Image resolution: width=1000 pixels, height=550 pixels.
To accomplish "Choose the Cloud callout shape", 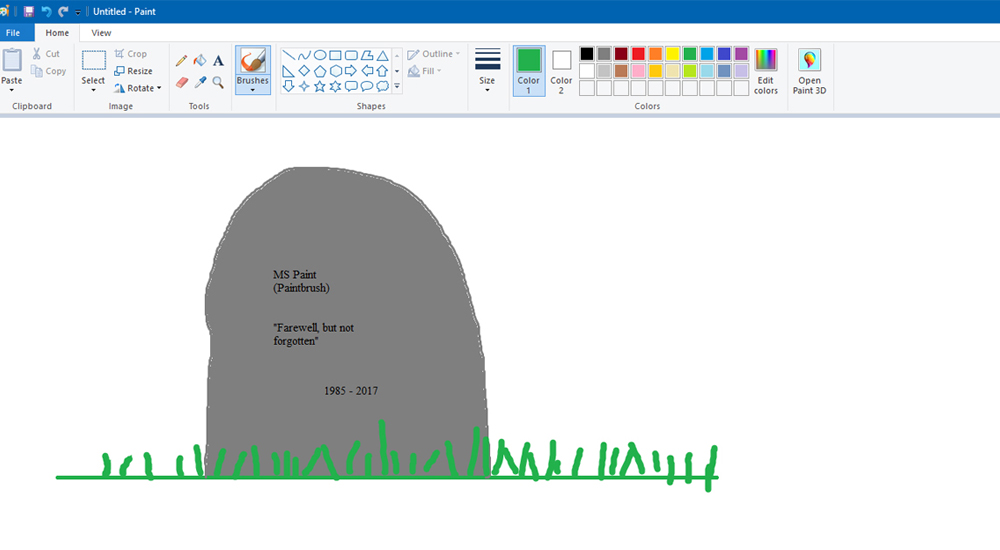I will click(x=382, y=86).
